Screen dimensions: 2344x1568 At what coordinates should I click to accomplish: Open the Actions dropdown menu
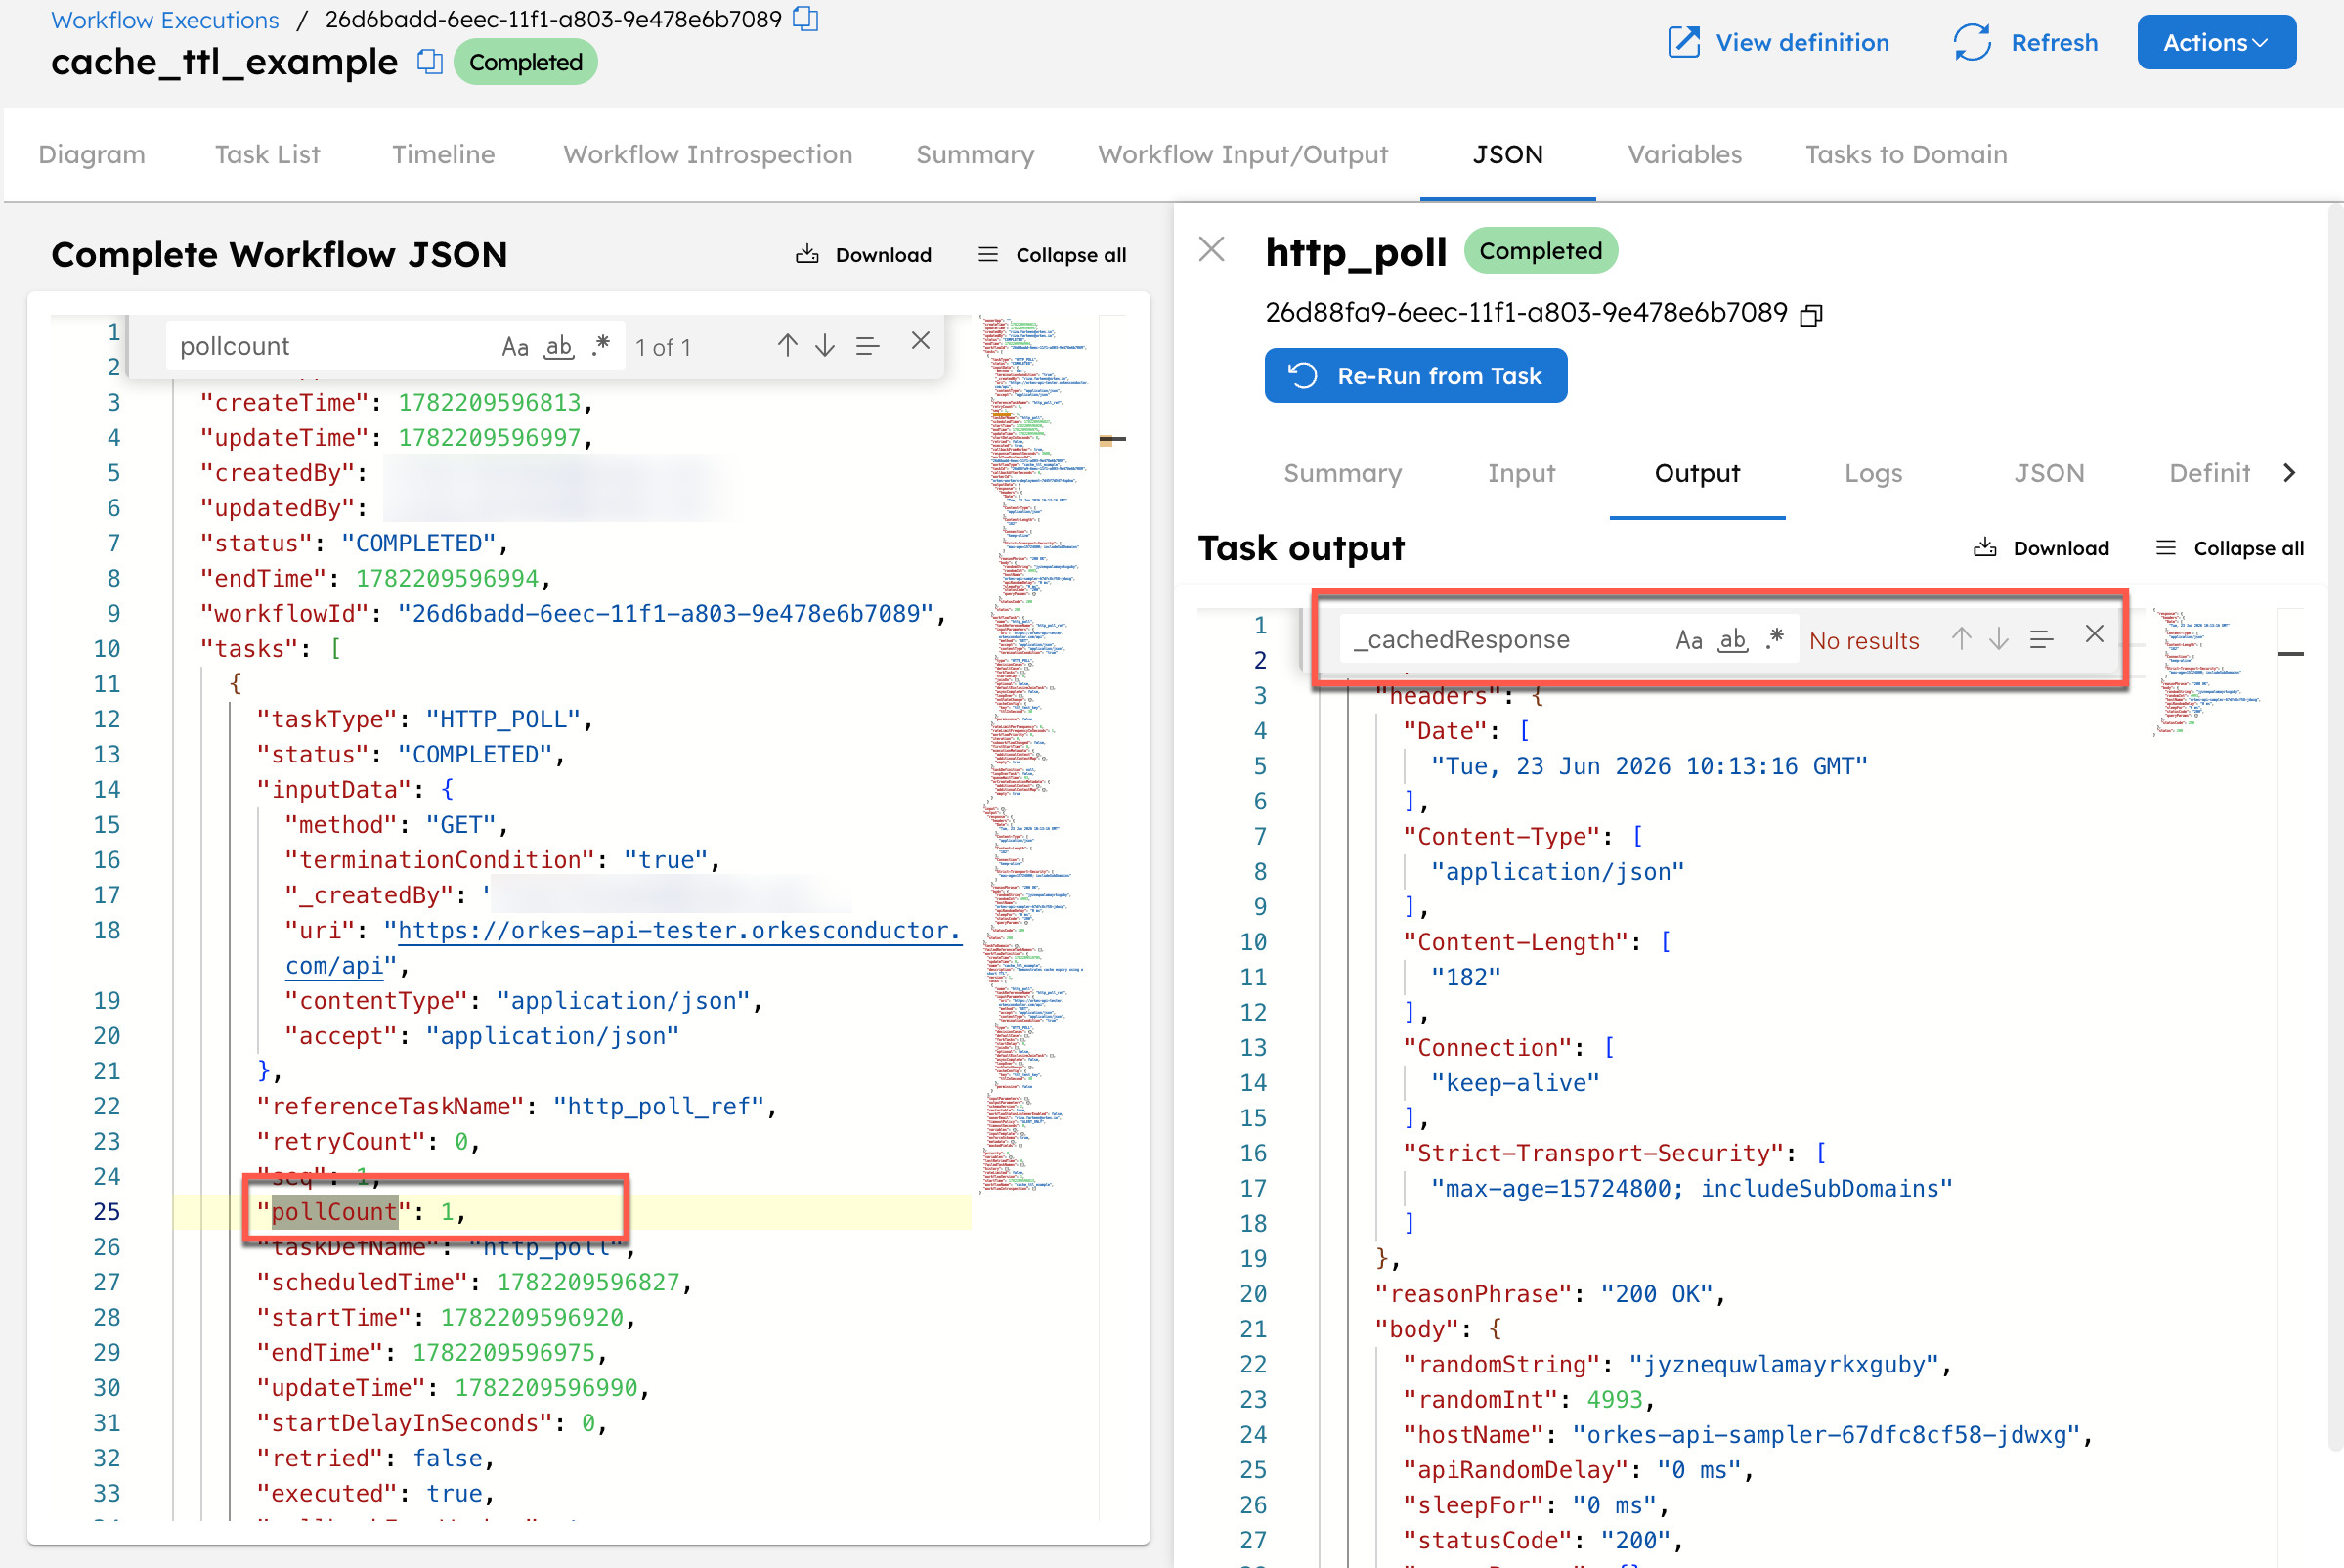pyautogui.click(x=2216, y=42)
